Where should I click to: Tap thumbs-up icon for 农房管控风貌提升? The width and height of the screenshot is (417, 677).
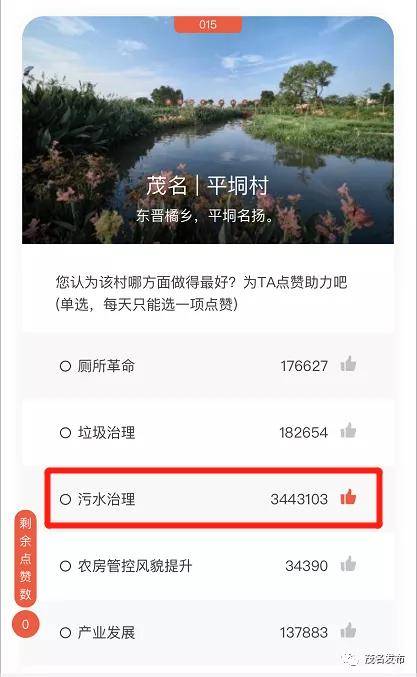click(x=348, y=564)
